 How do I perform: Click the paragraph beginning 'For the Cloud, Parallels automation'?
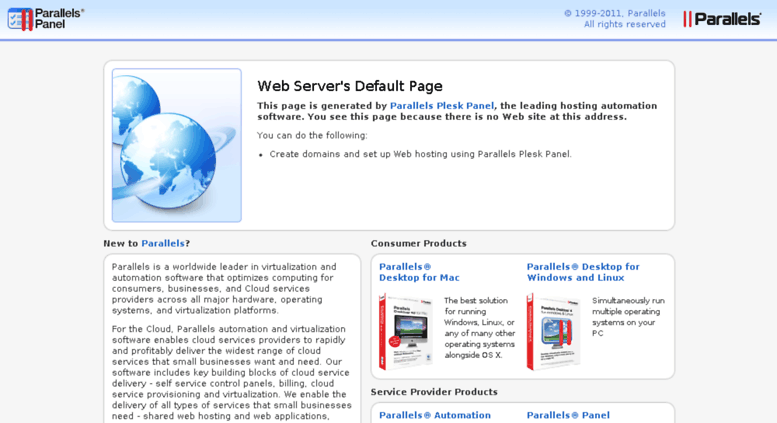click(x=231, y=372)
